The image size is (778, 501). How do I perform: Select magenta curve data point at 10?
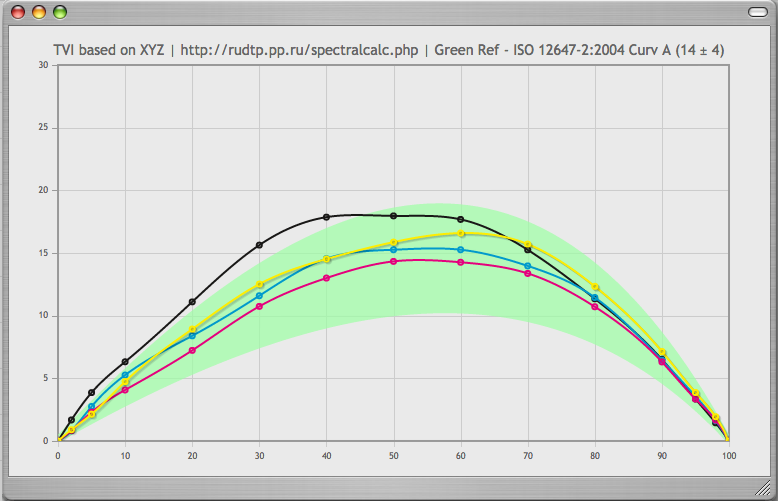125,390
